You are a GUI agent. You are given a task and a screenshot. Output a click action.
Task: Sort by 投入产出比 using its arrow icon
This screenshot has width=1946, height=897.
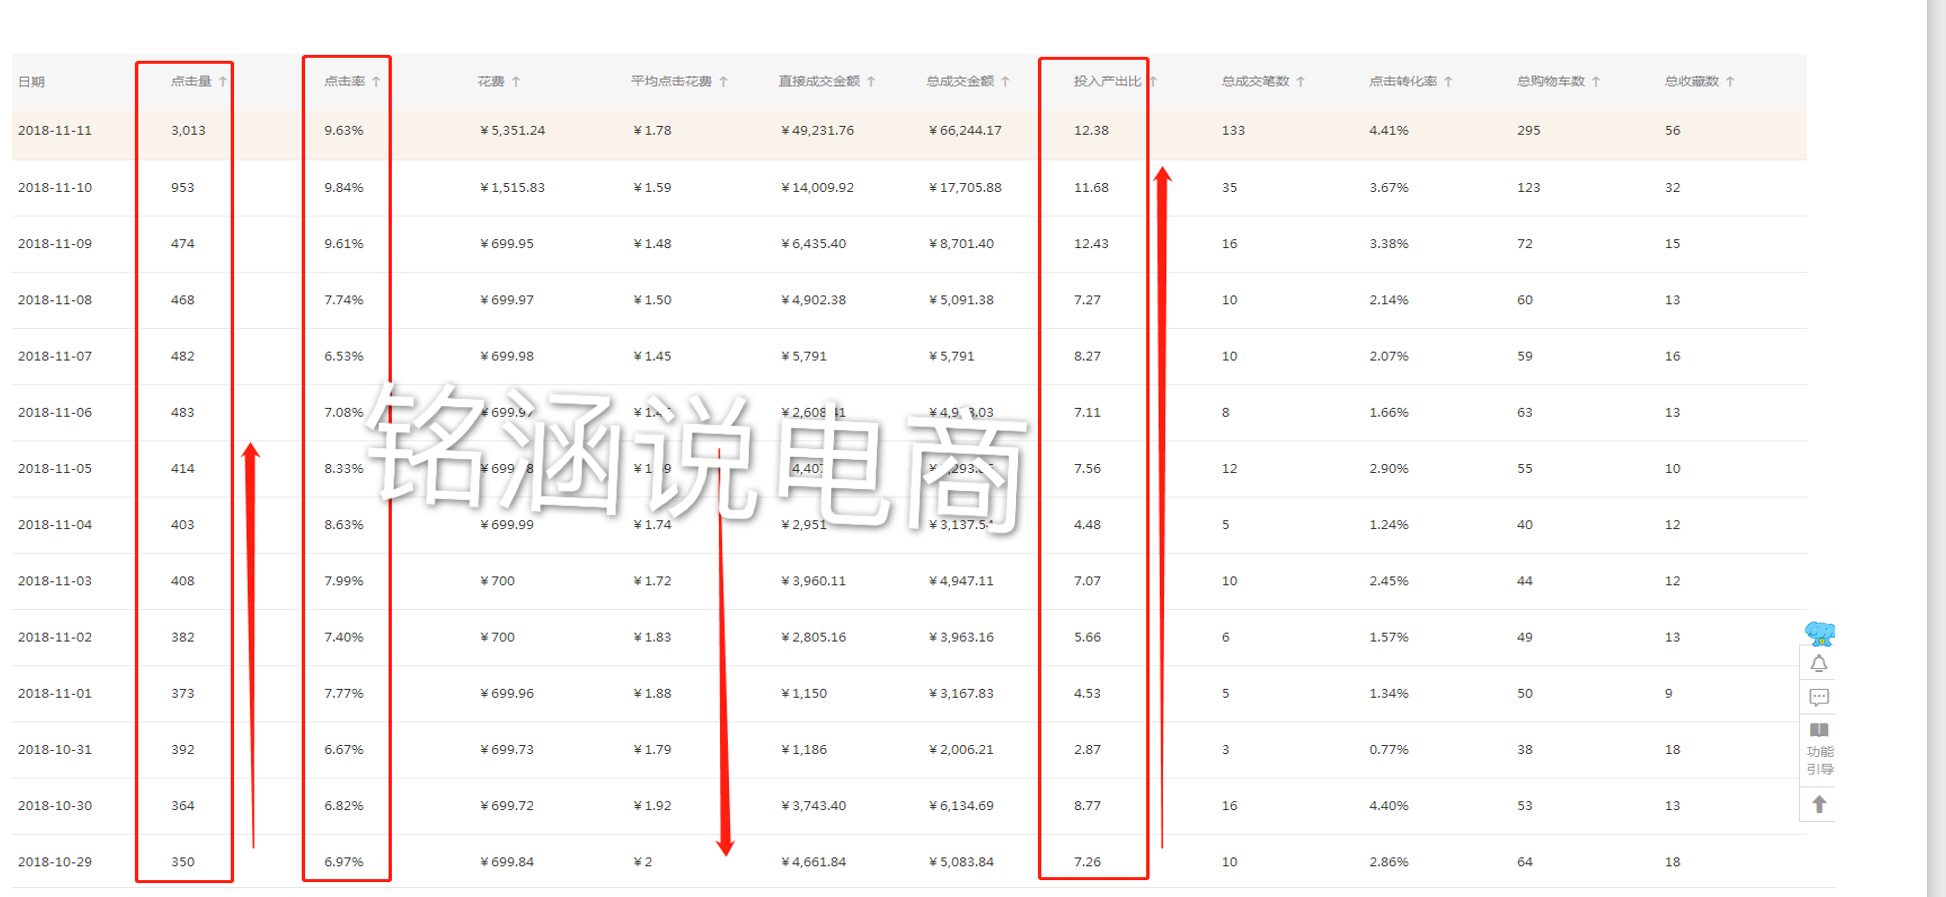tap(1152, 82)
